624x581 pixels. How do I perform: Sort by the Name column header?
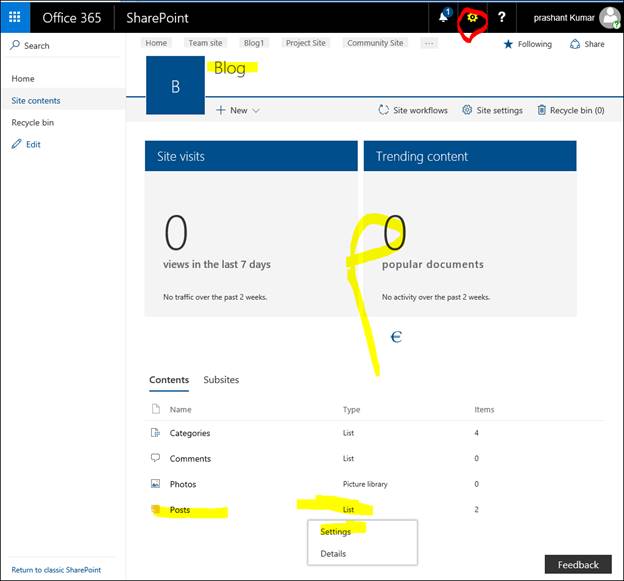tap(180, 409)
